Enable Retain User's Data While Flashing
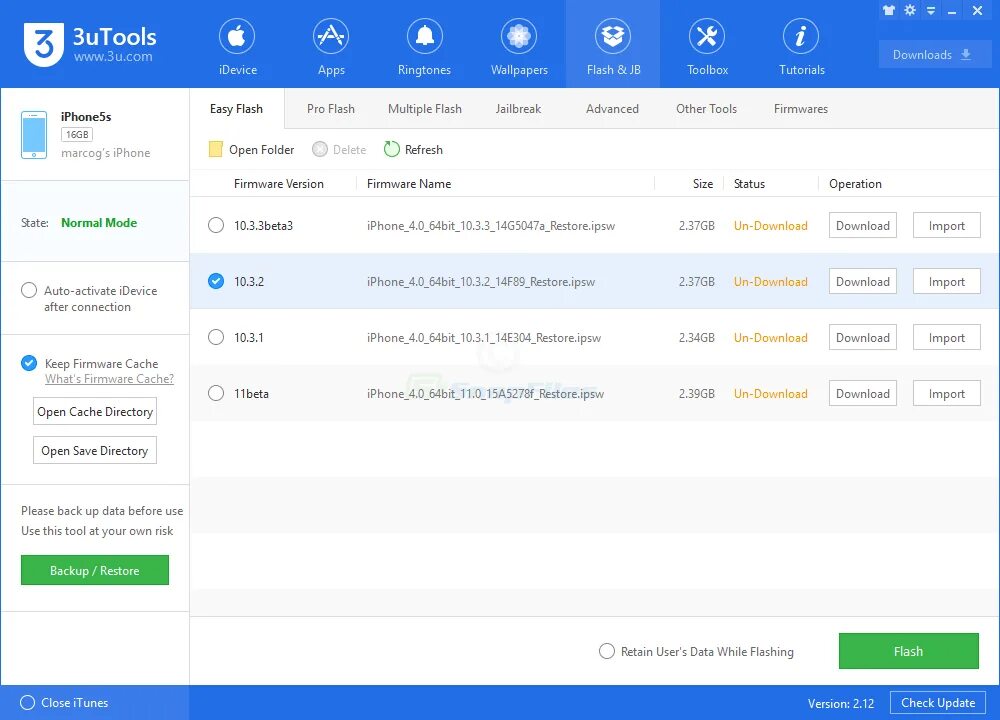The image size is (1000, 720). pos(607,651)
